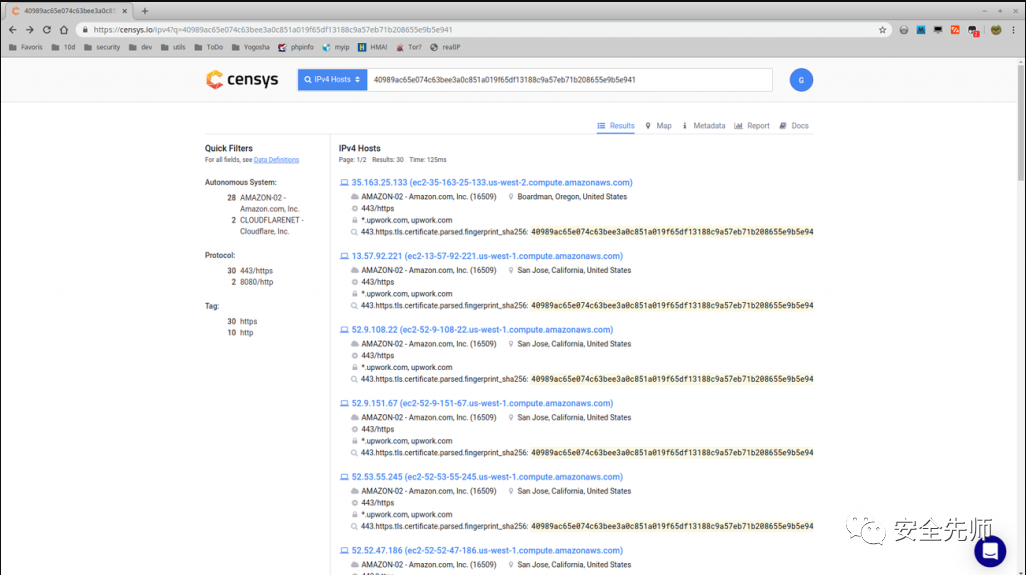
Task: Open the Favoris bookmarks folder
Action: (x=26, y=47)
